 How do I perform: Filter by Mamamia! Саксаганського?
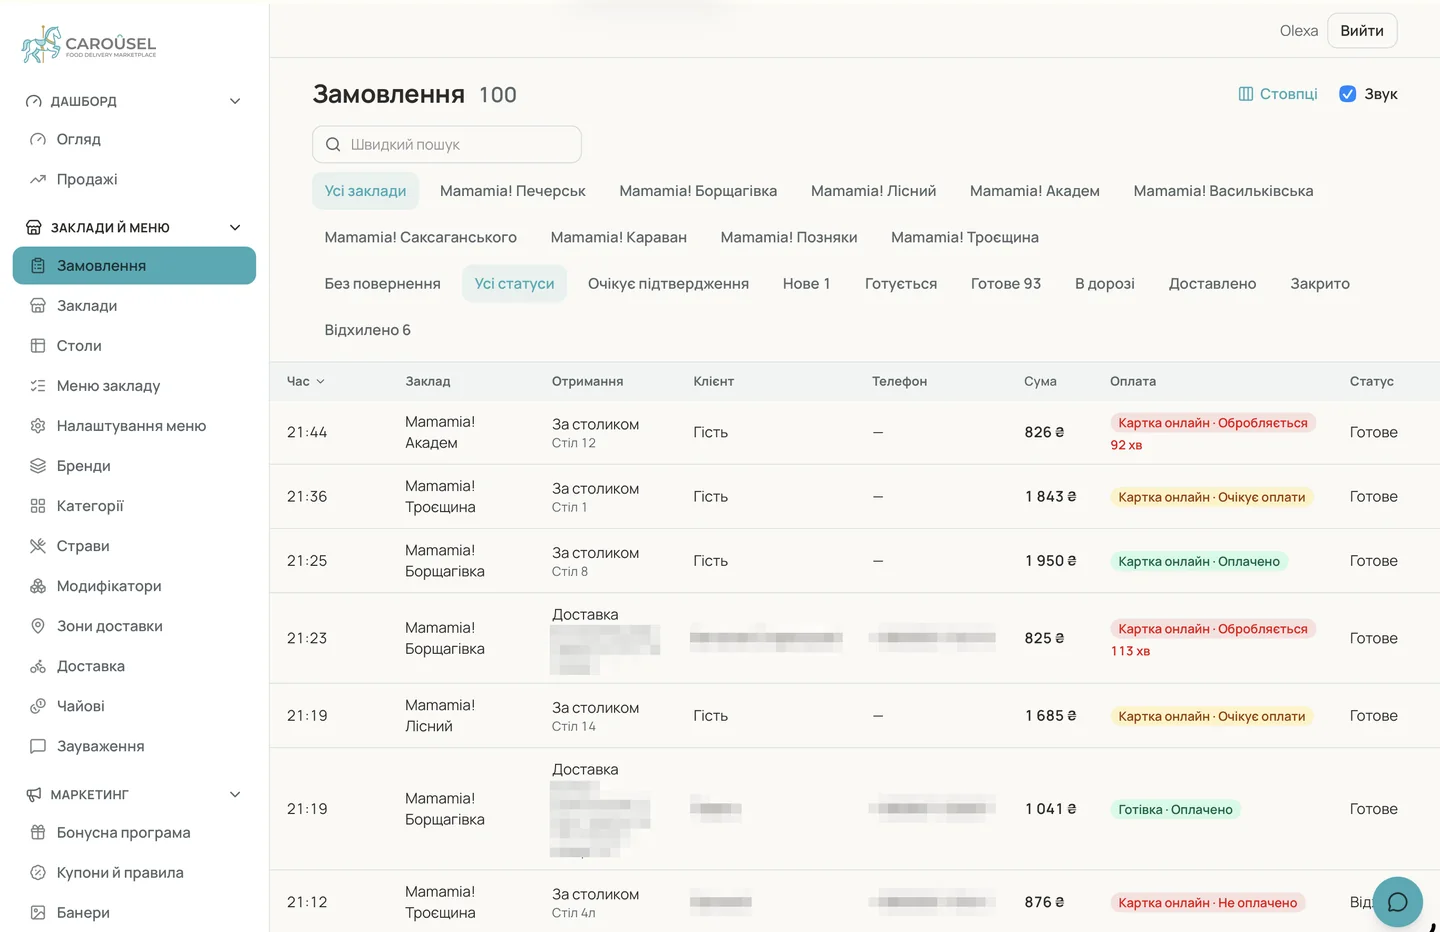coord(421,237)
